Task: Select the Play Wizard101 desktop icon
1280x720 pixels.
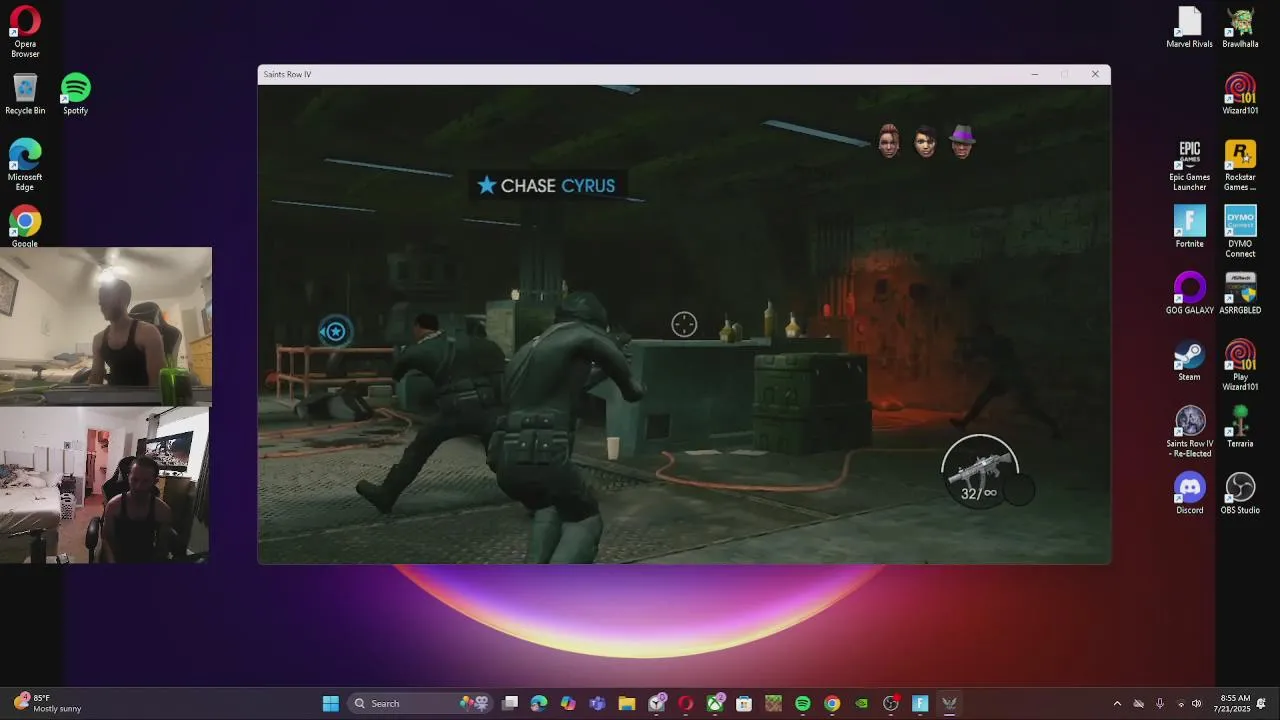Action: click(1240, 365)
